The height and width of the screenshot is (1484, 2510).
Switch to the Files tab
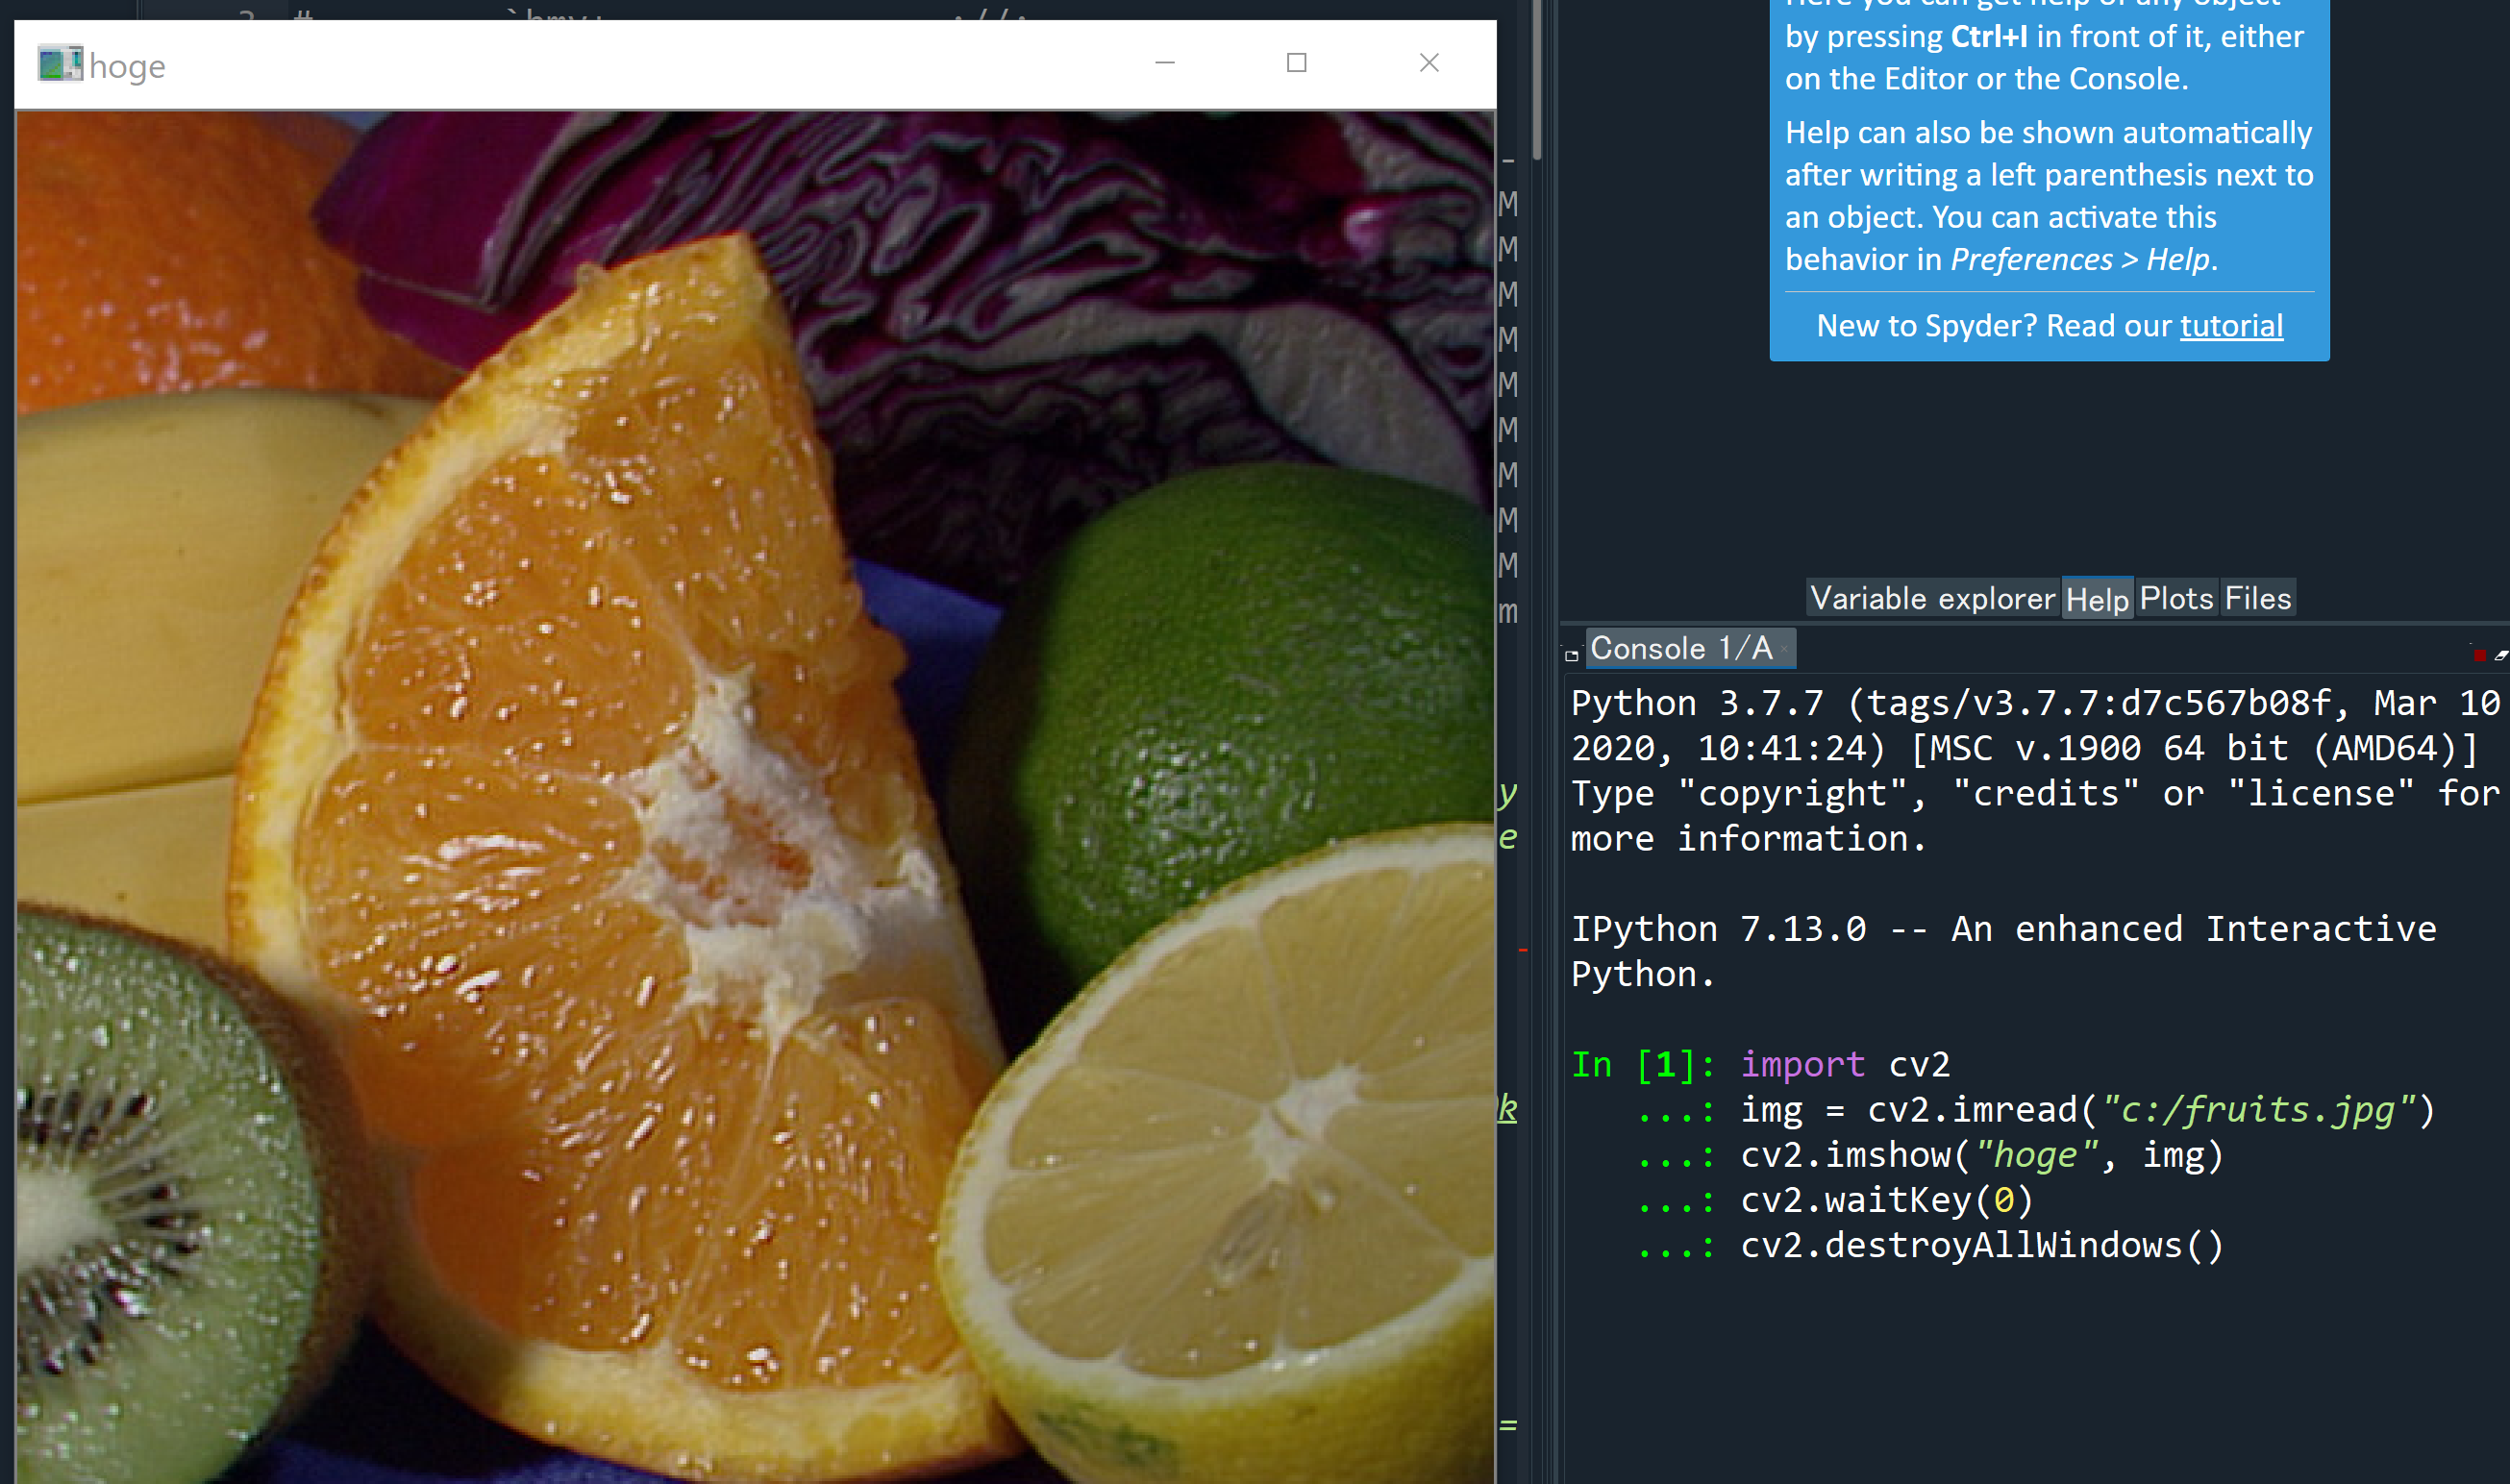click(x=2258, y=598)
